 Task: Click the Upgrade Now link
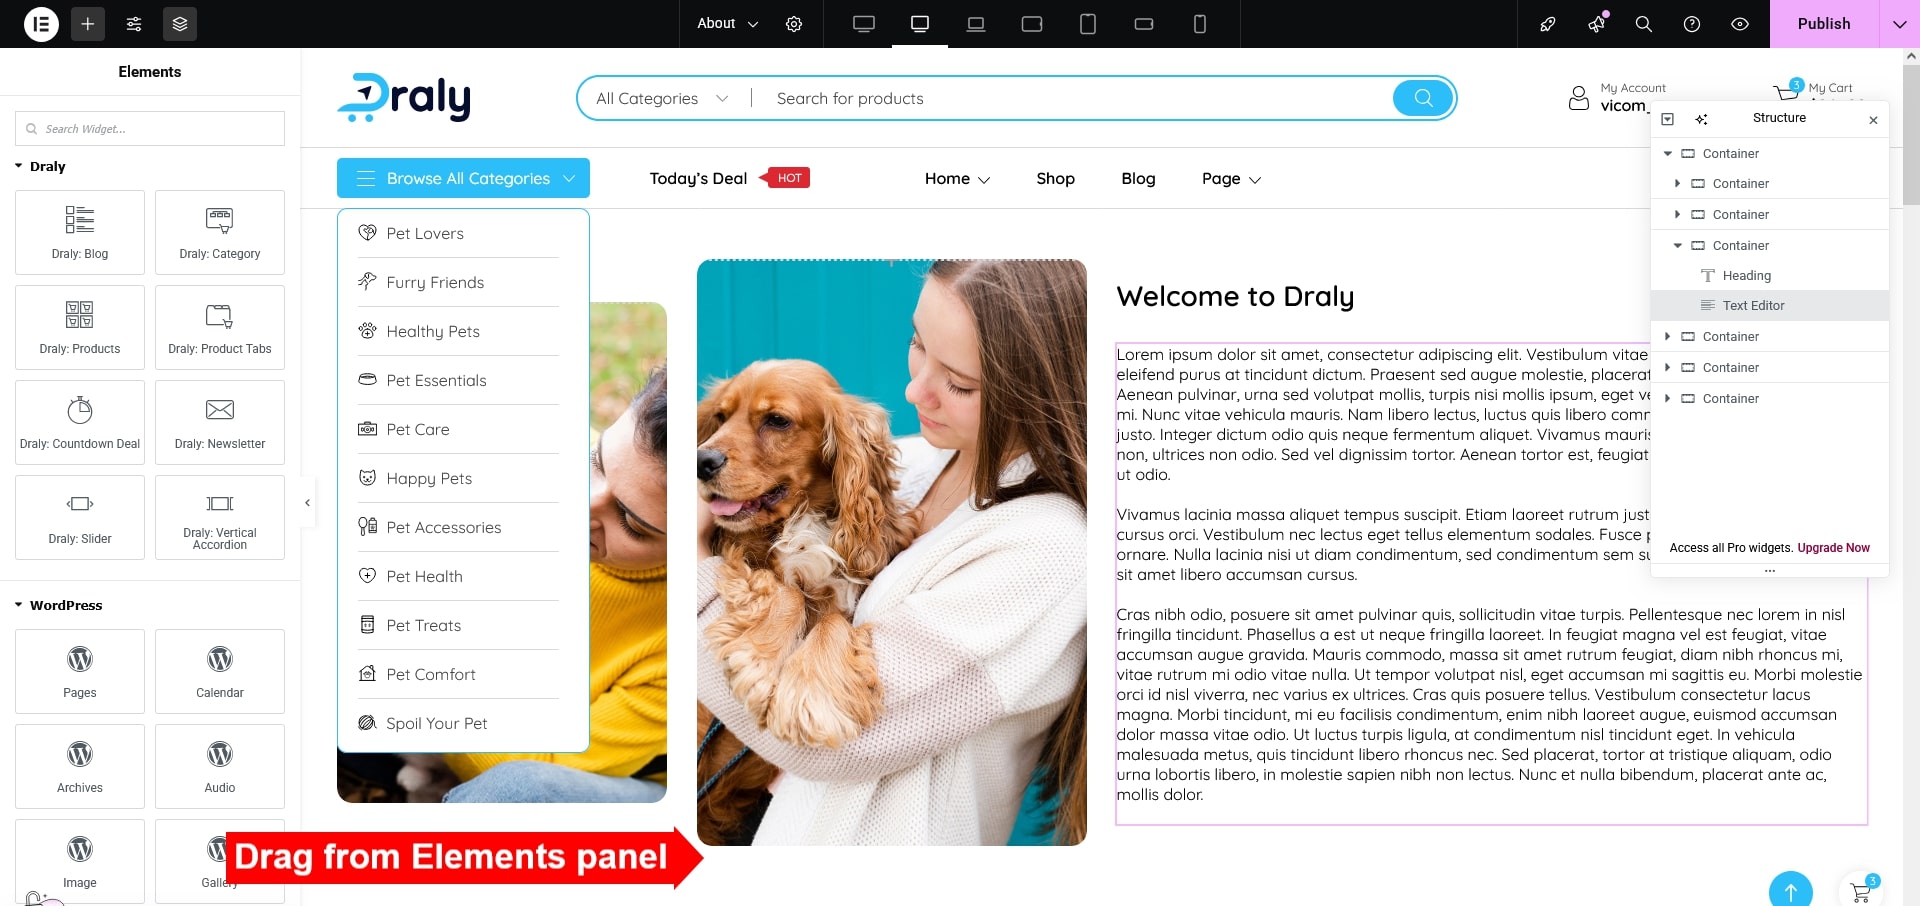[1833, 548]
